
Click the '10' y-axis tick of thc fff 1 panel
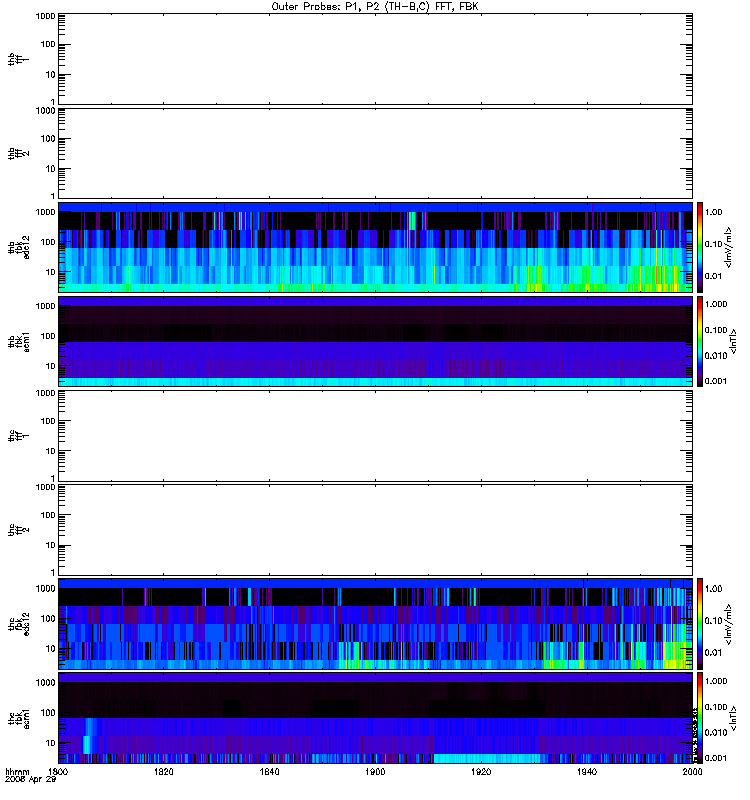[x=51, y=451]
